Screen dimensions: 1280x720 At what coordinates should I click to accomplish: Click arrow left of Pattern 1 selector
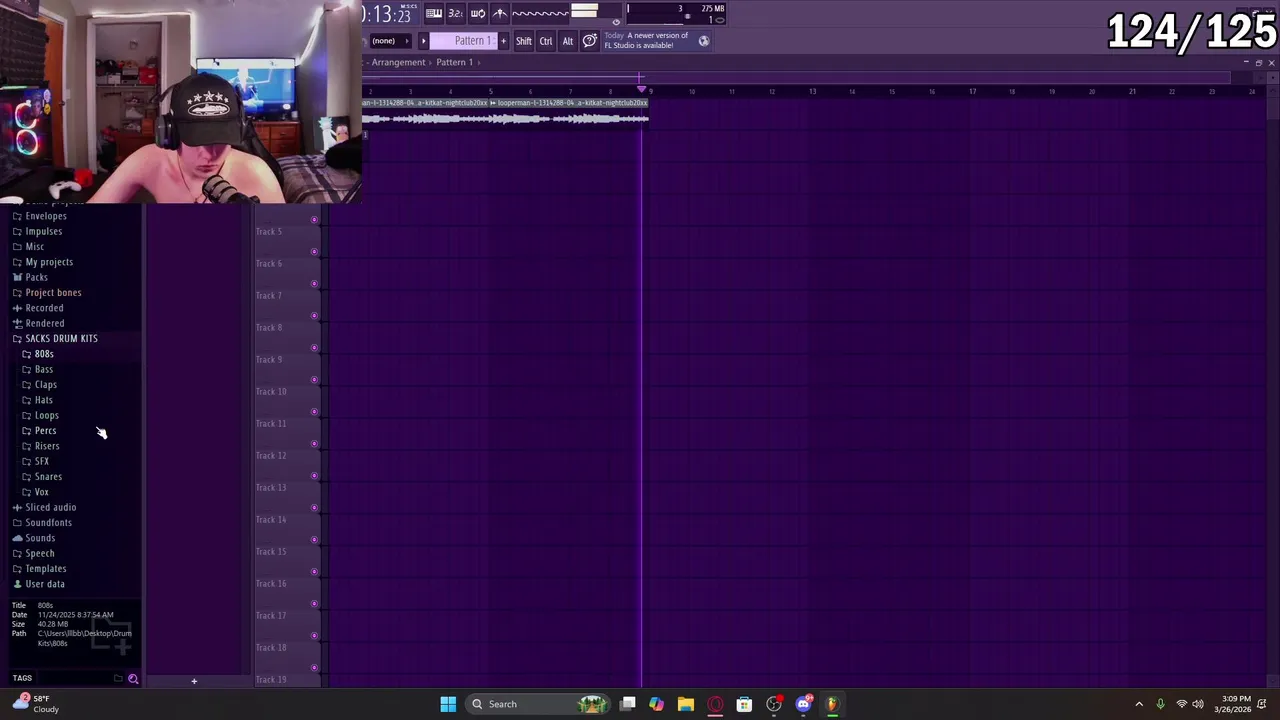click(423, 41)
